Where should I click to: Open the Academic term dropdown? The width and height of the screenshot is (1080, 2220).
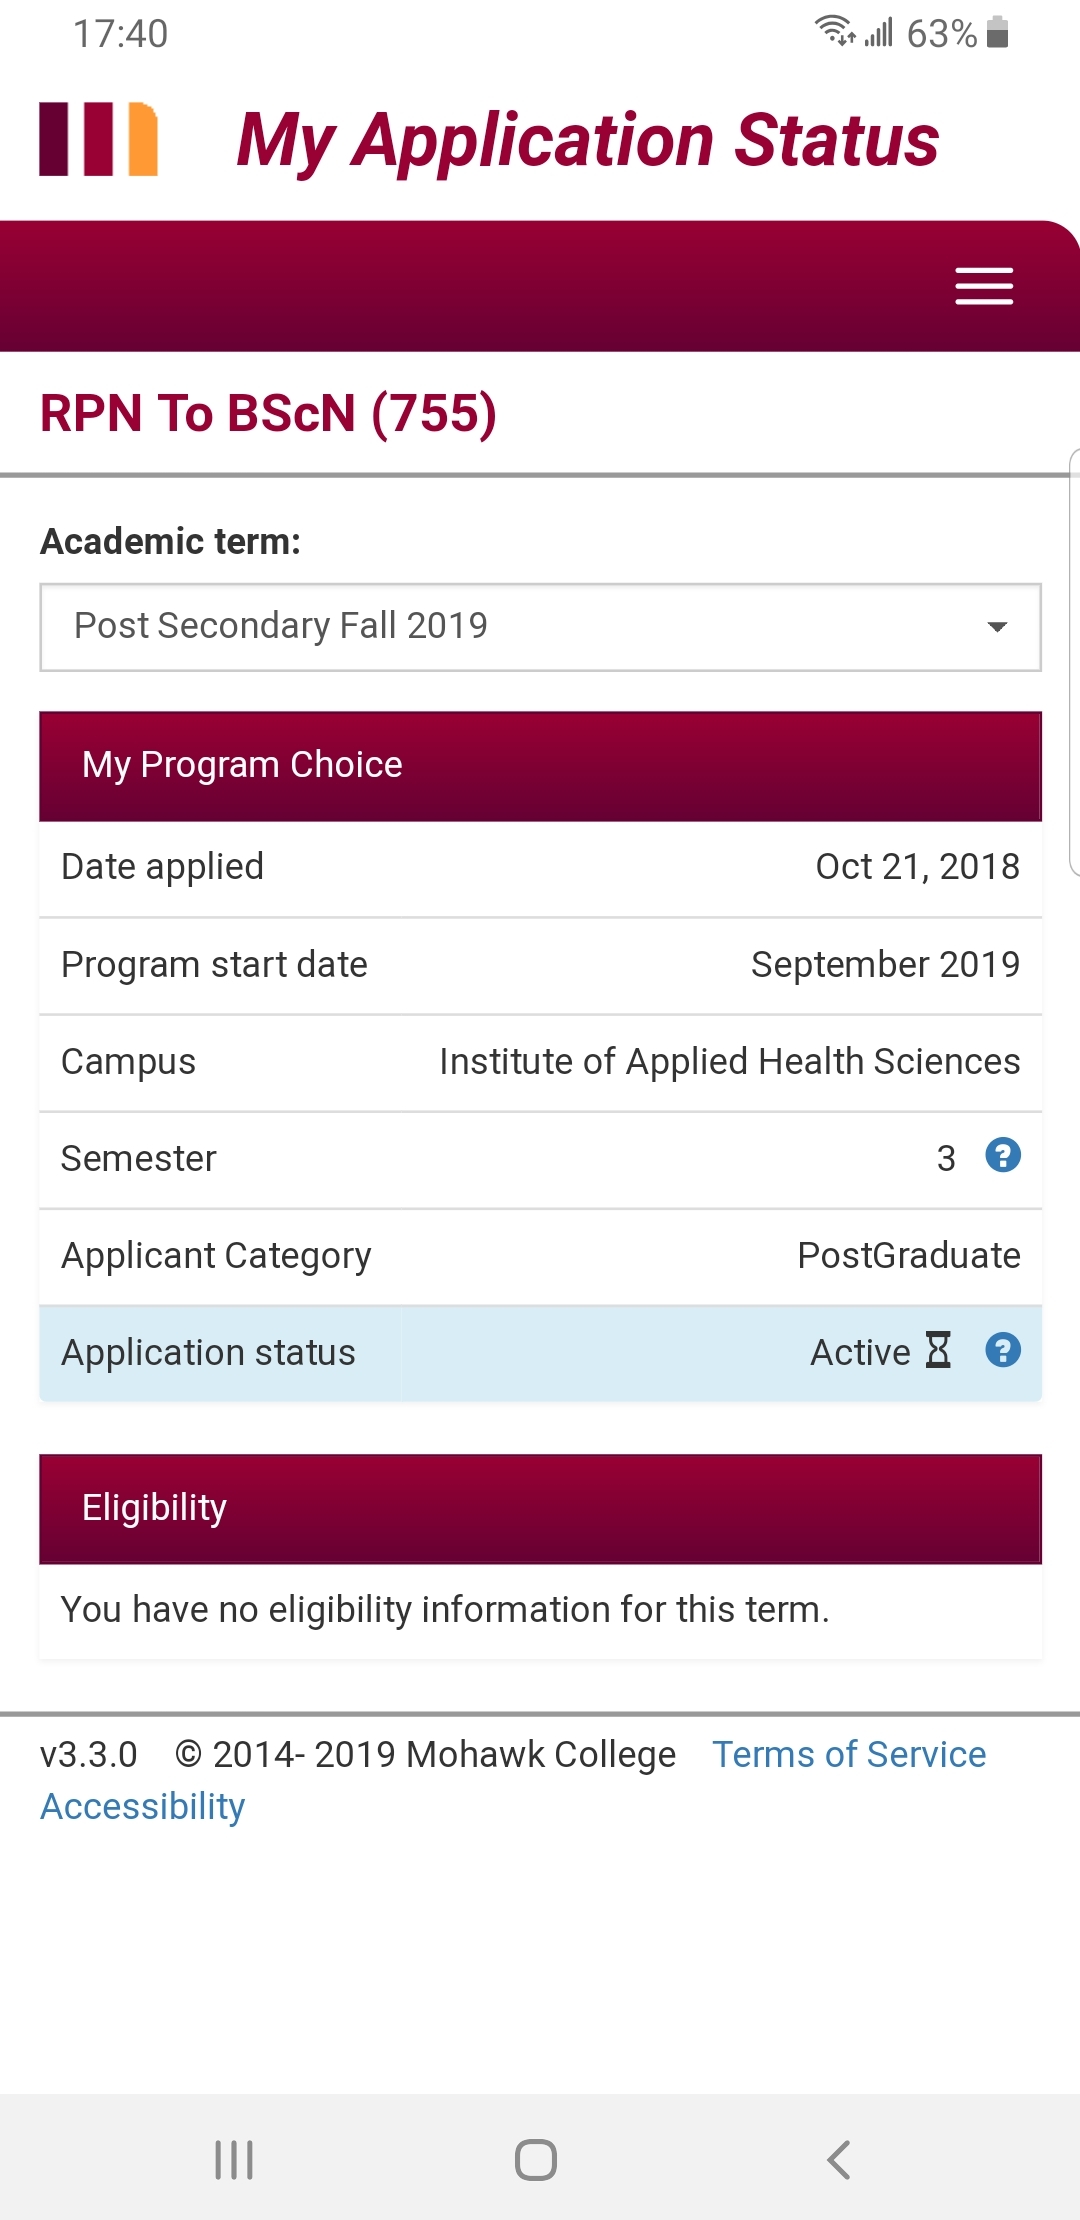[540, 627]
